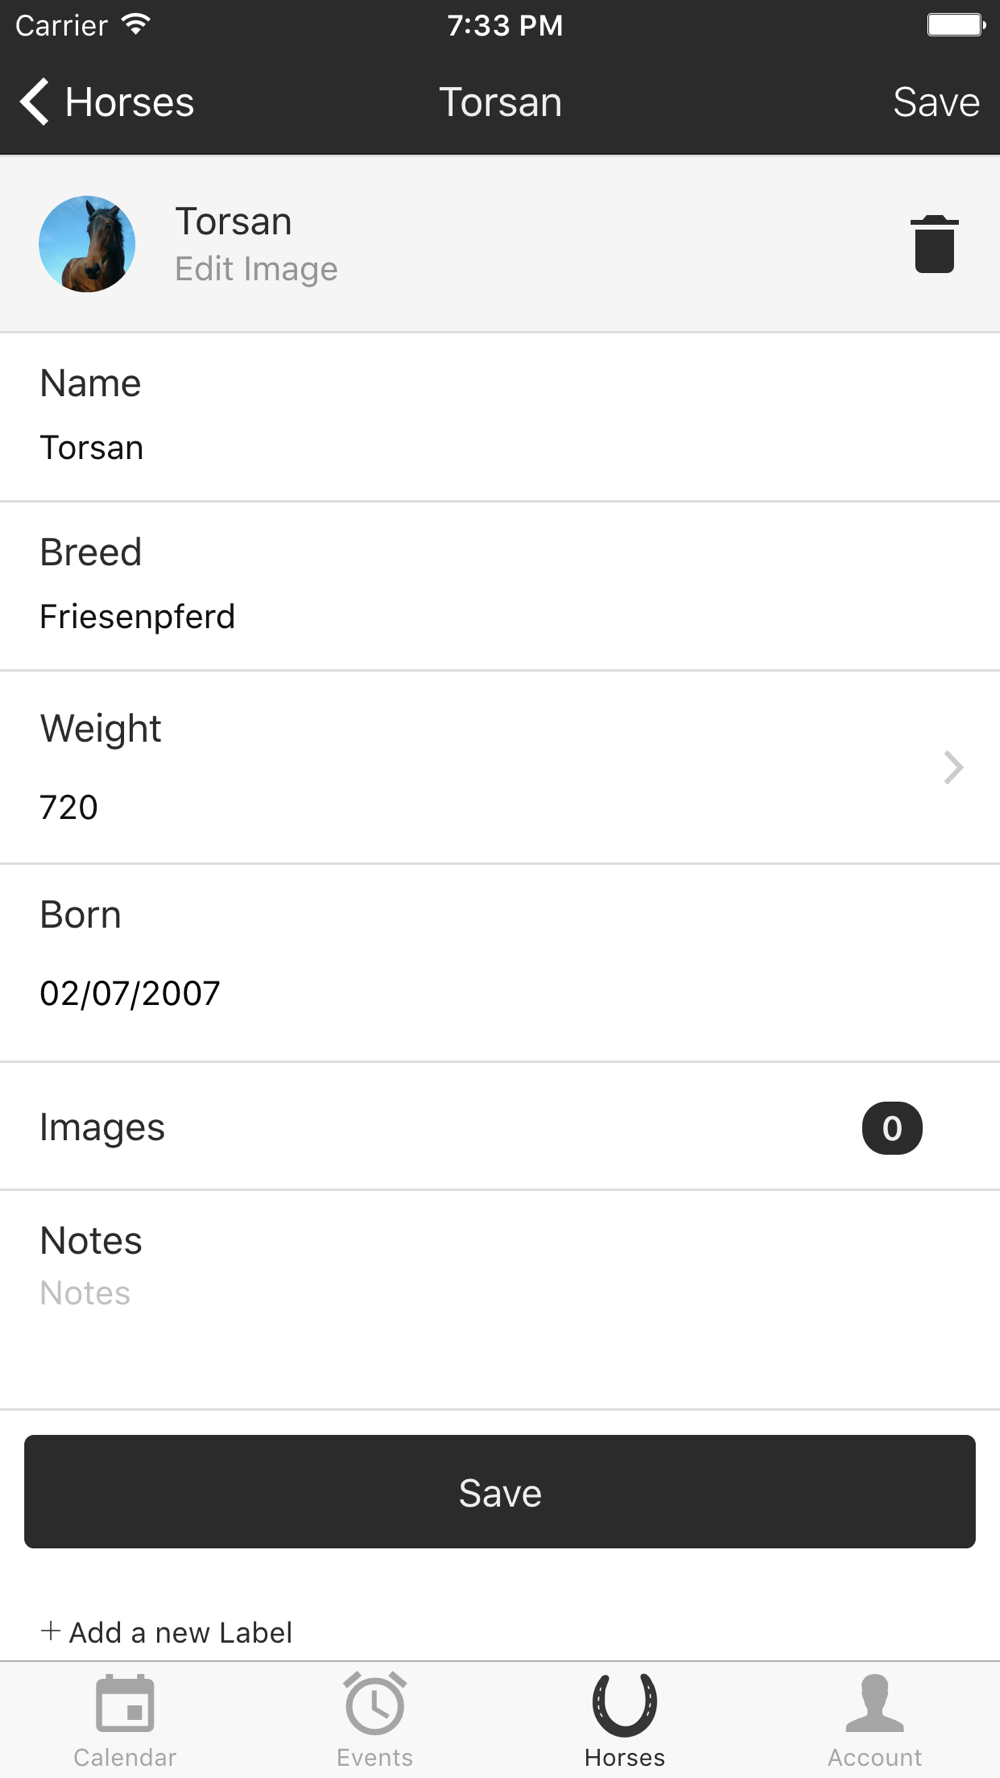Tap the battery icon in status bar
The width and height of the screenshot is (1000, 1778).
955,25
